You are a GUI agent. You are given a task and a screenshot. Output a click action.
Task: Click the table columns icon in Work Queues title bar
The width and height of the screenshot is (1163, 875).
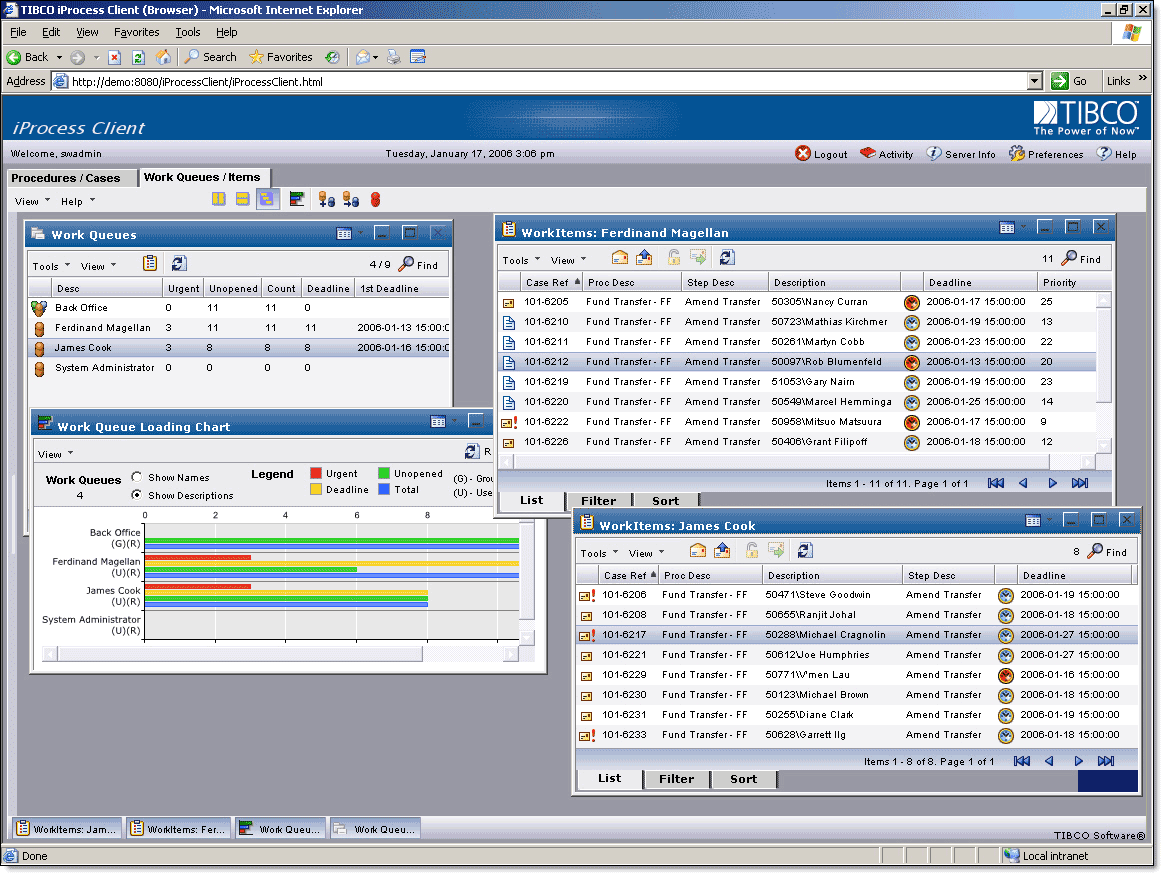point(344,234)
